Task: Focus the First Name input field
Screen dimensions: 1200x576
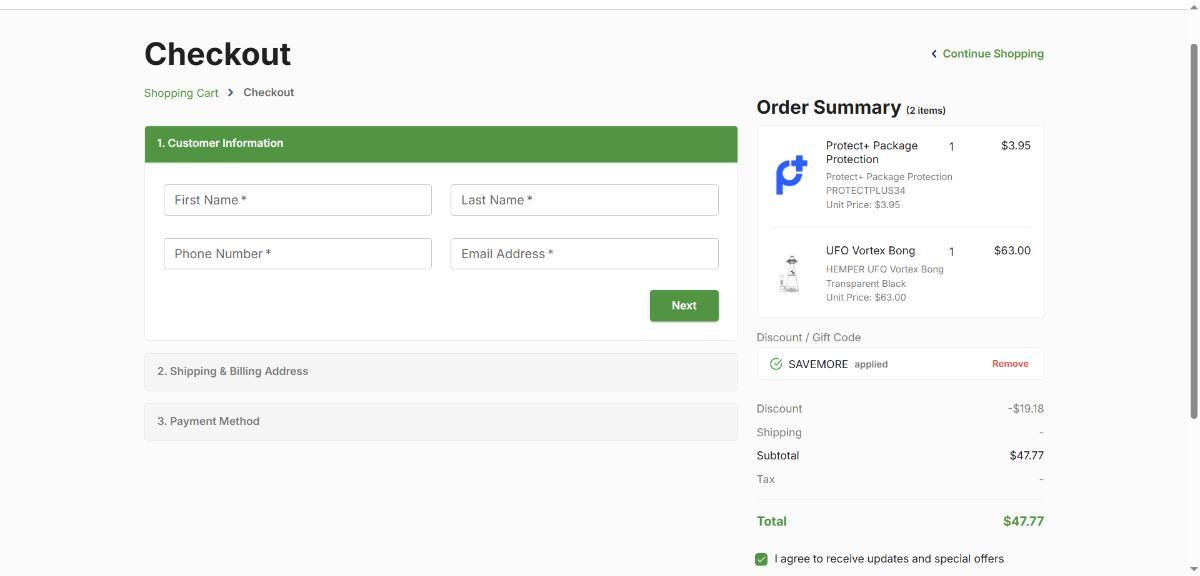Action: point(297,200)
